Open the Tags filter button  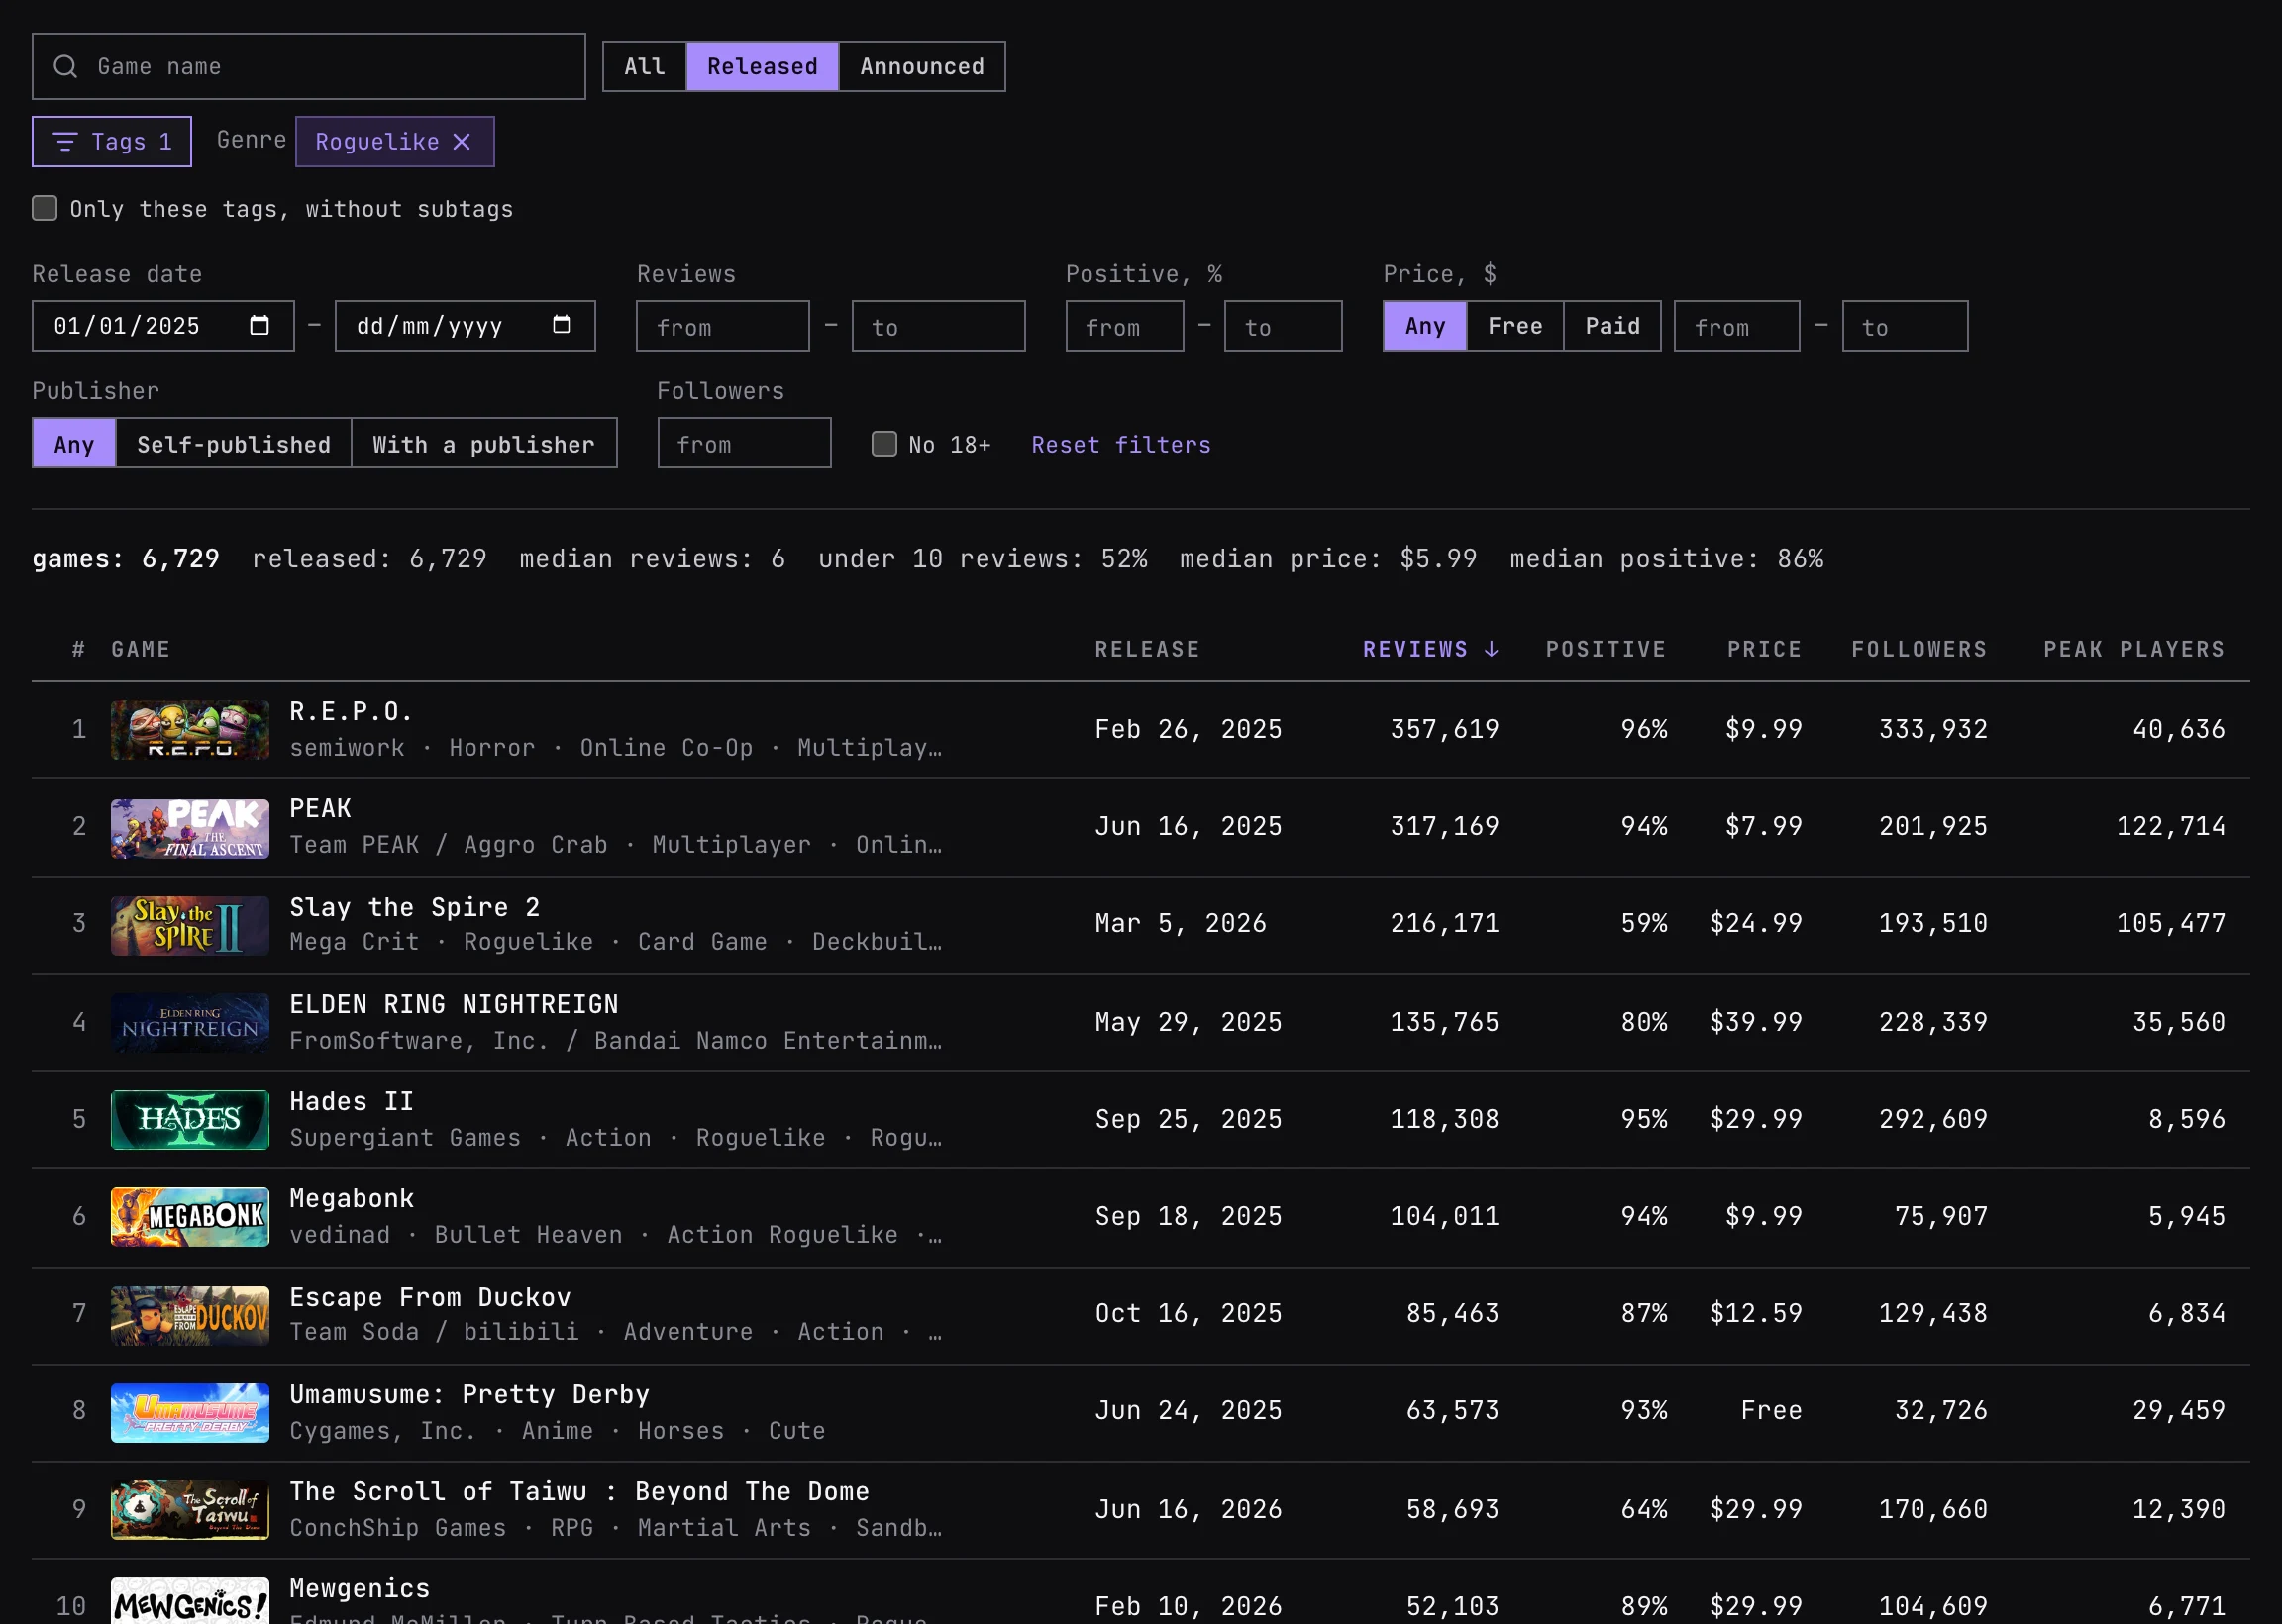click(112, 142)
